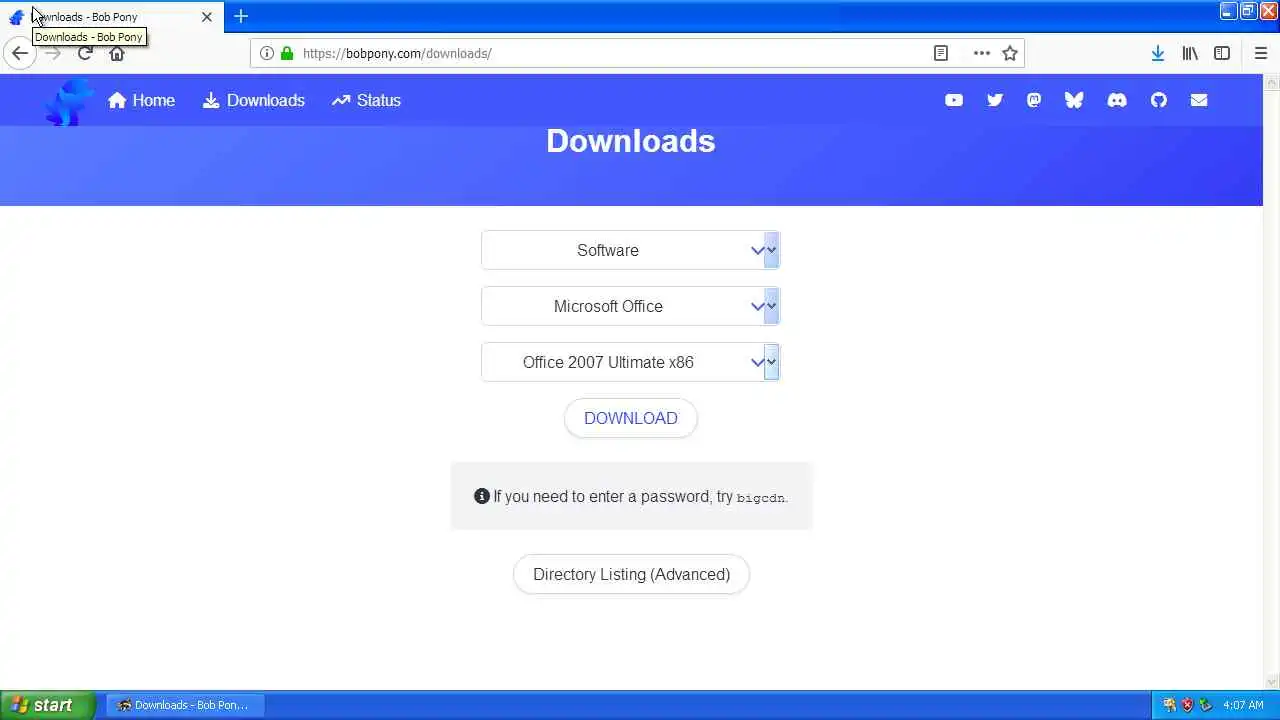
Task: Click the bigcdn password hint text
Action: click(x=760, y=497)
